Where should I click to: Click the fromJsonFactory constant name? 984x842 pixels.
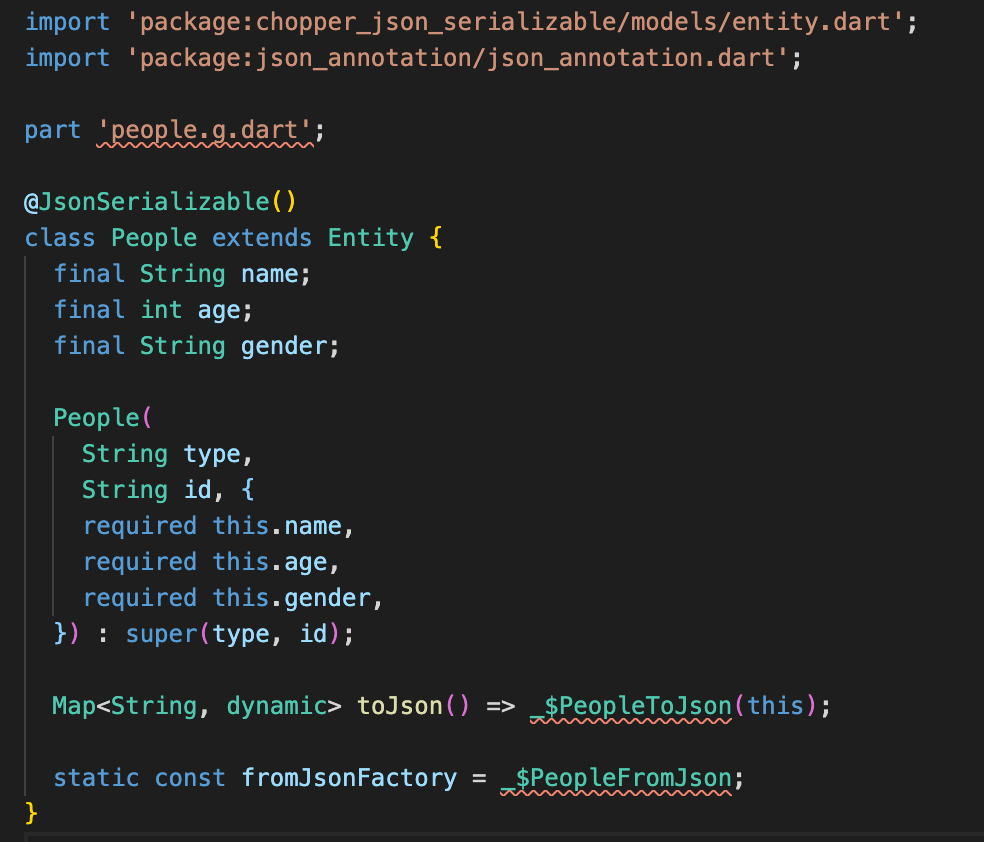(349, 779)
